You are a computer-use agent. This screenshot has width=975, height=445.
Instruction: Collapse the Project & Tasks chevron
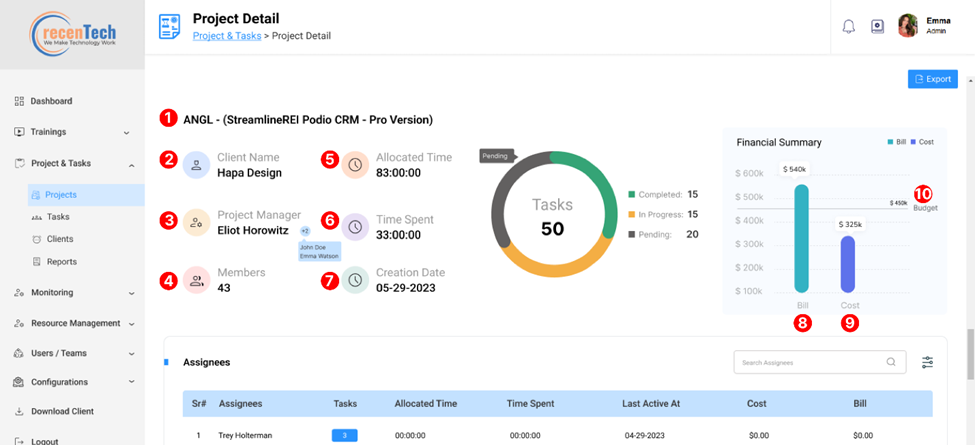pyautogui.click(x=131, y=165)
